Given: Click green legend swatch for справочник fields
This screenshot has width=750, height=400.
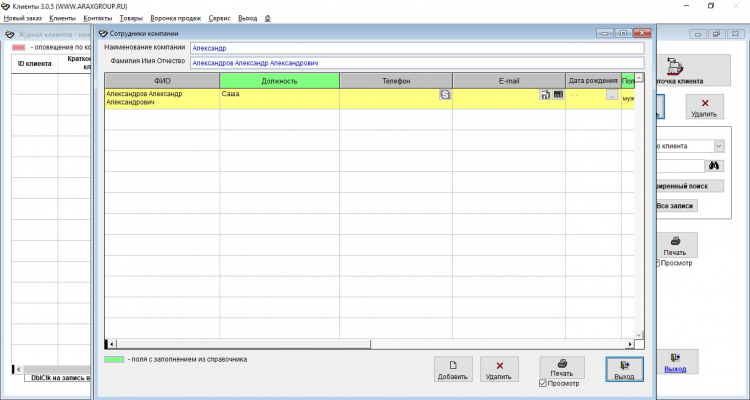Looking at the screenshot, I should click(x=114, y=359).
